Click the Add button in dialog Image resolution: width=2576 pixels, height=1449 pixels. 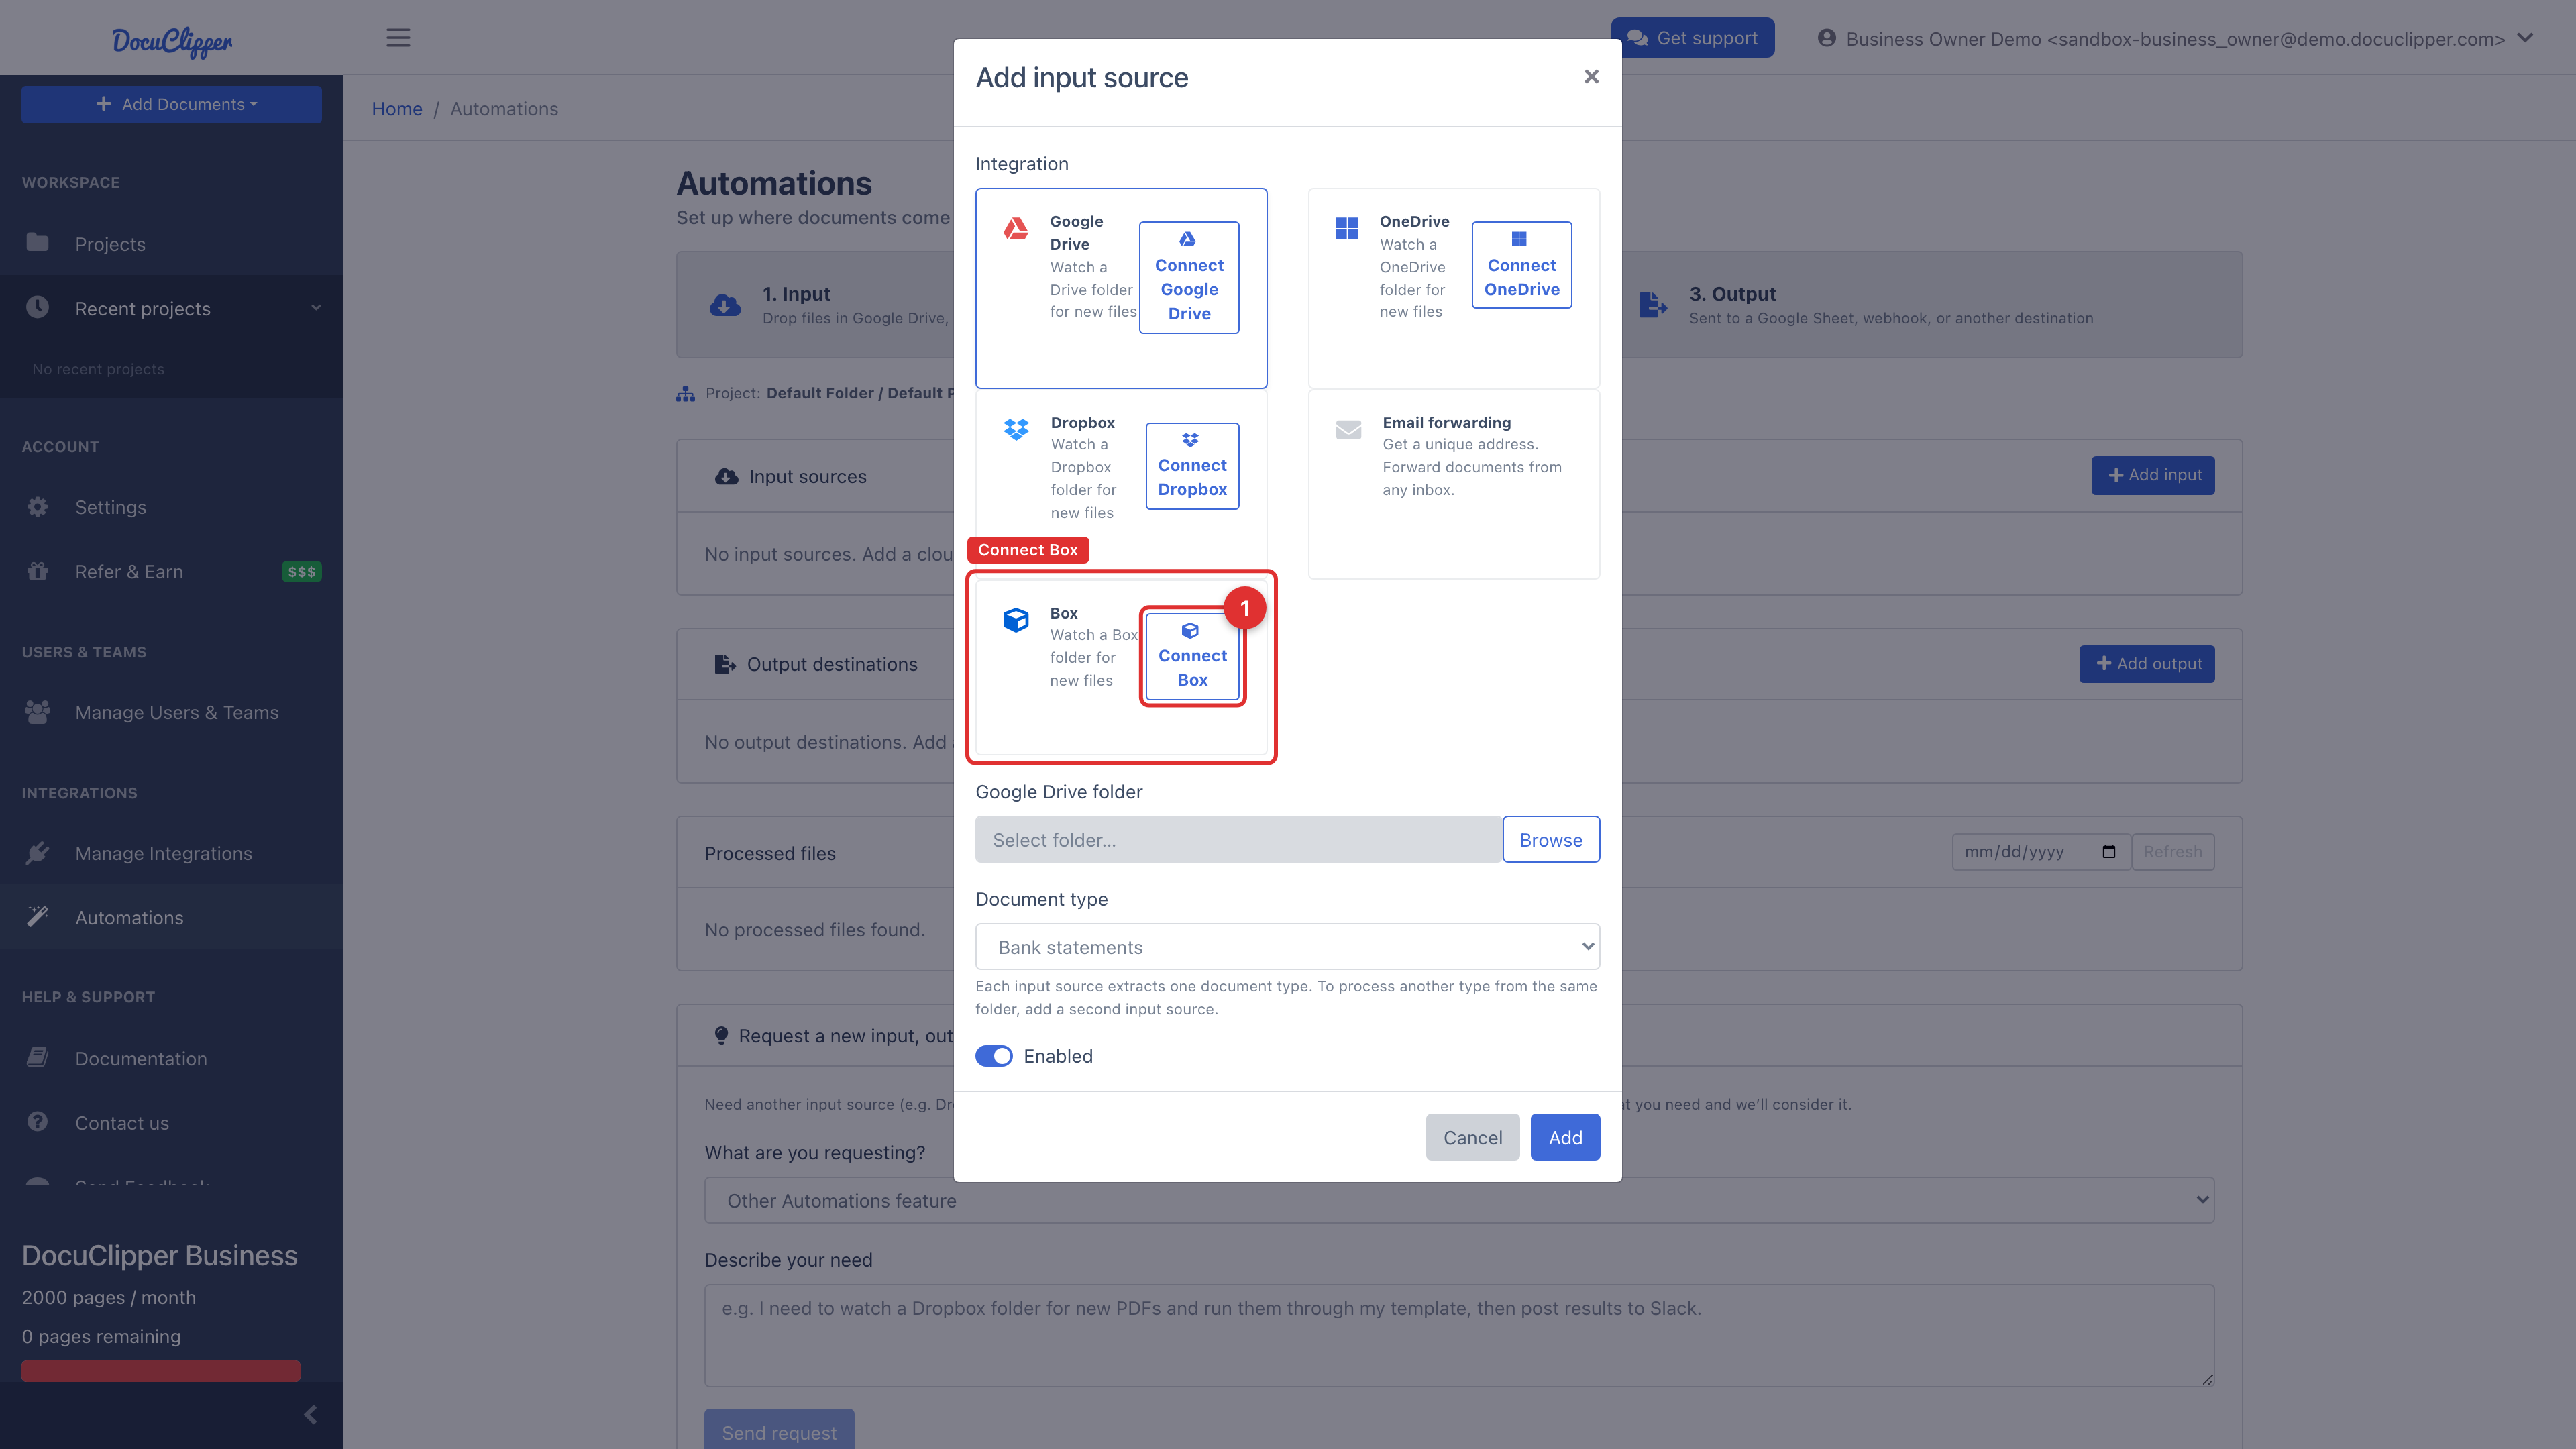1565,1137
